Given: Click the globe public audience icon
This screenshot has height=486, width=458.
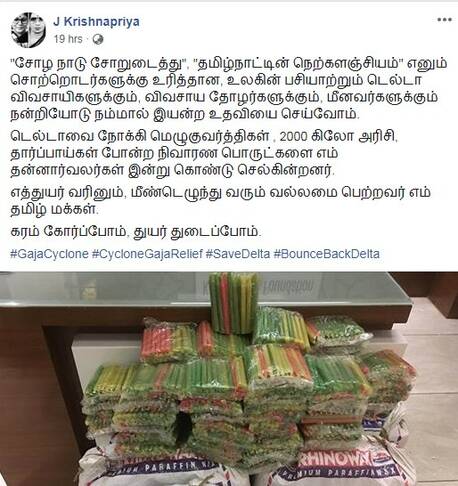Looking at the screenshot, I should 98,39.
